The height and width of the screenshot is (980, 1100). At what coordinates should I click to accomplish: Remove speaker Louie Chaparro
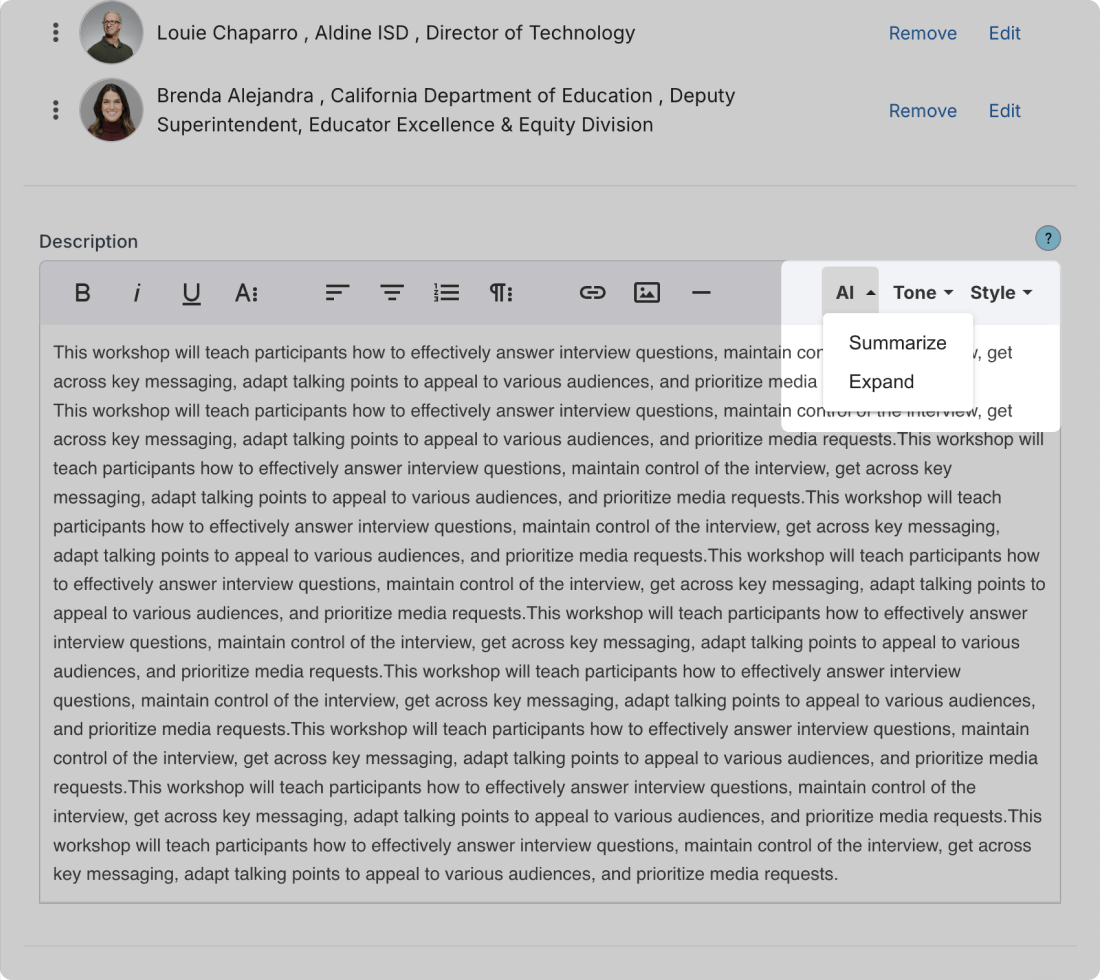click(923, 33)
